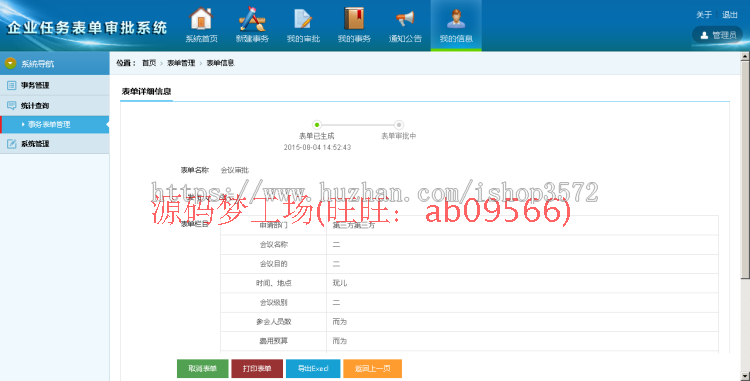The image size is (750, 381).
Task: Click 首页 in the breadcrumb
Action: [149, 63]
